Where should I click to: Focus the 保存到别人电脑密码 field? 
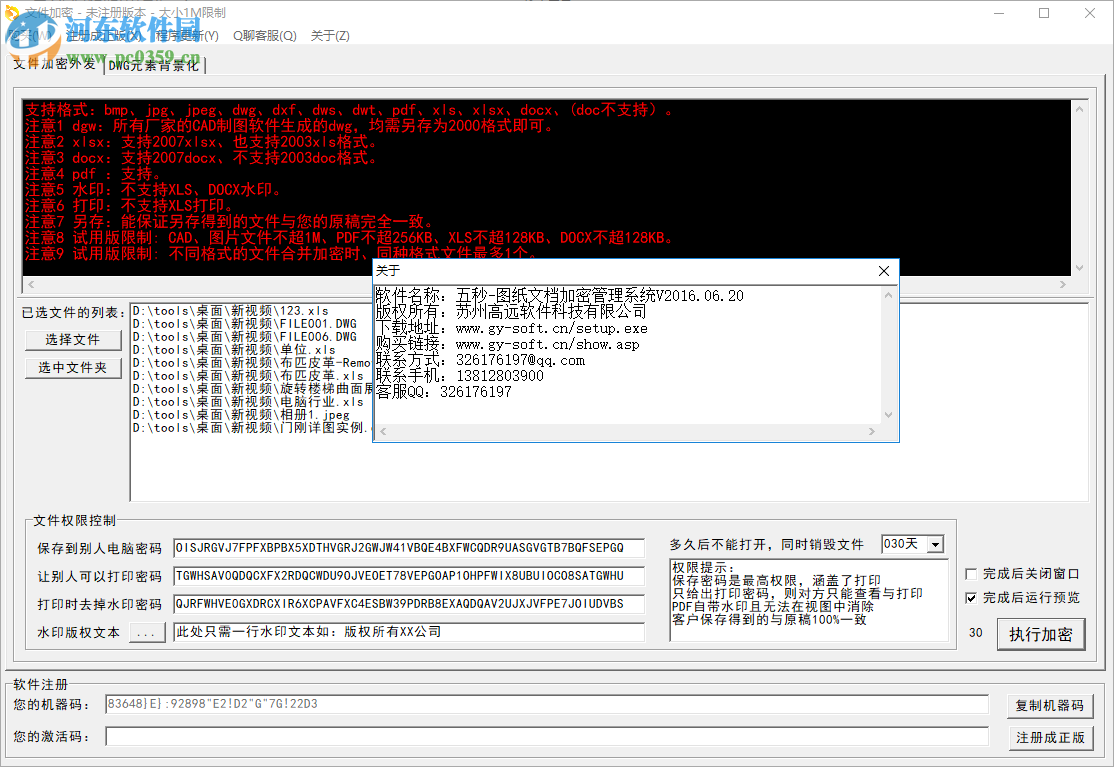click(409, 548)
